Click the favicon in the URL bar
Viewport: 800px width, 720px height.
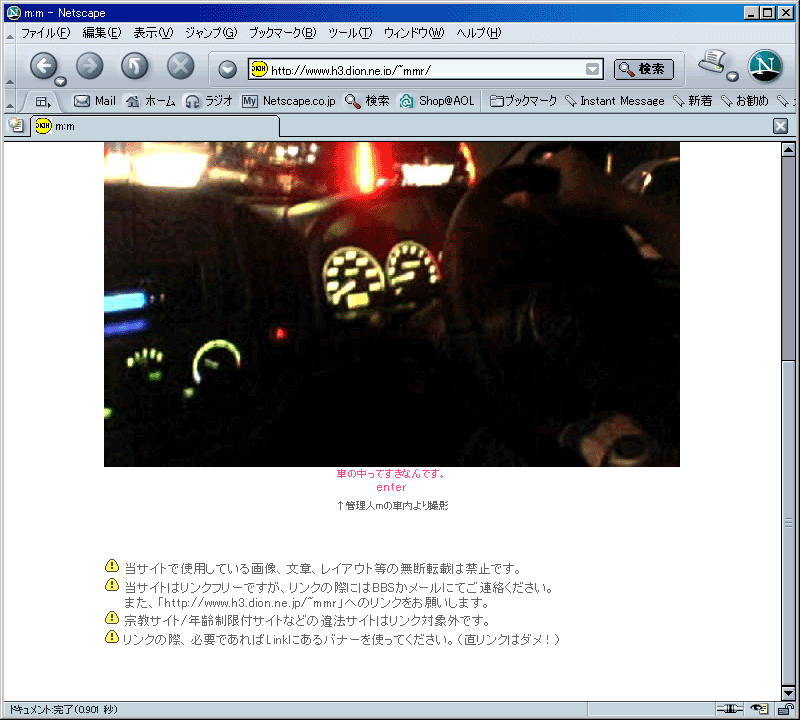tap(259, 69)
